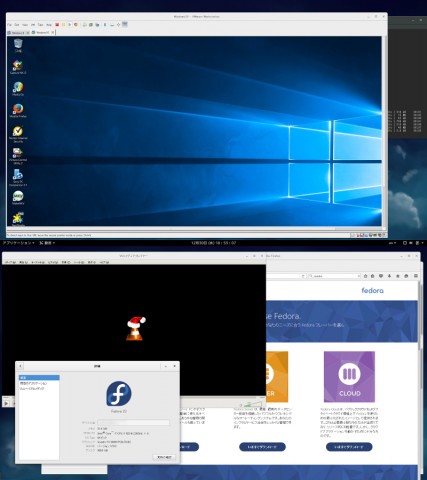Screen dimensions: 427x480
Task: Click the download button under Fedora Cloud
Action: click(349, 447)
